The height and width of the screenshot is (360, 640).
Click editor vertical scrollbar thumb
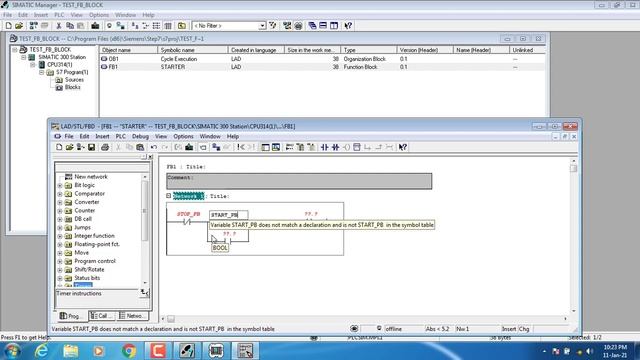(573, 168)
